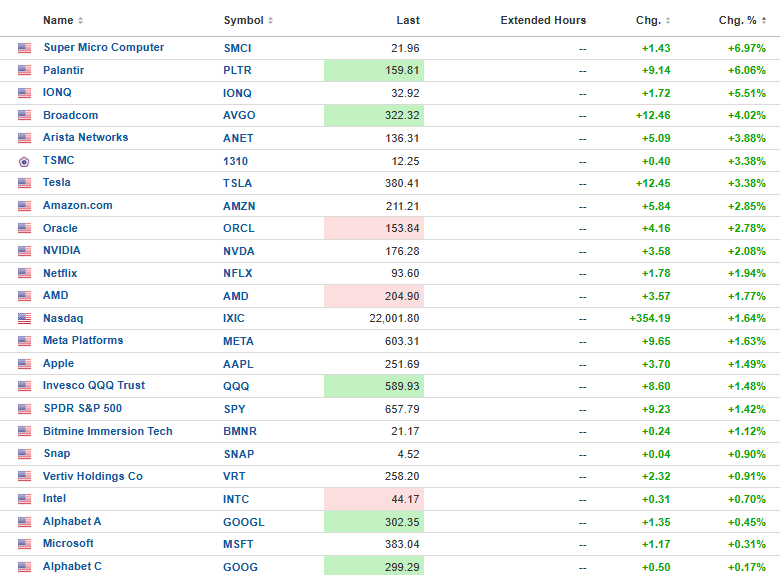780x575 pixels.
Task: Click the IXIC symbol cell
Action: (233, 318)
